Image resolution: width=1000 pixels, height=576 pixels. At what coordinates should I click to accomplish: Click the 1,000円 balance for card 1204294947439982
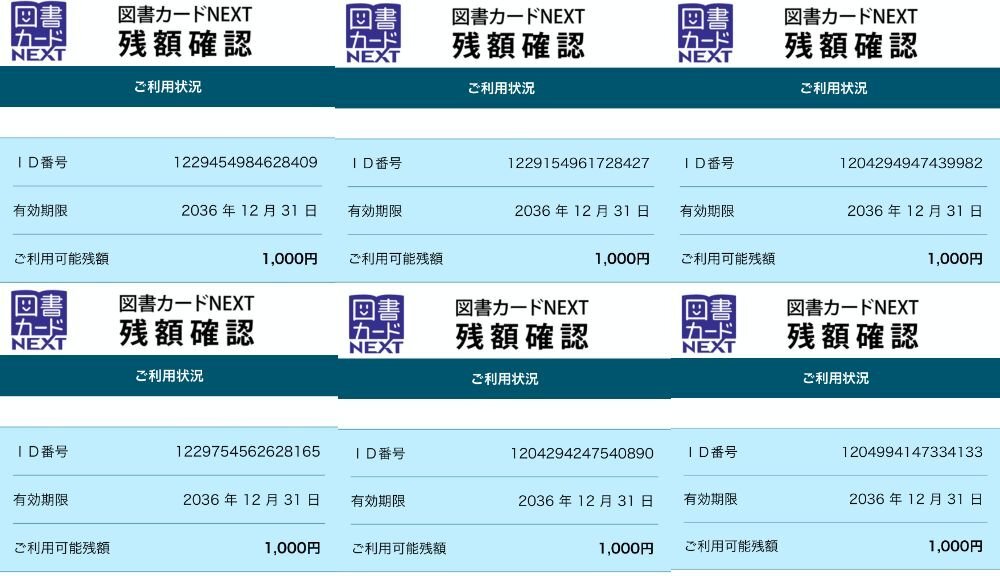[x=955, y=259]
